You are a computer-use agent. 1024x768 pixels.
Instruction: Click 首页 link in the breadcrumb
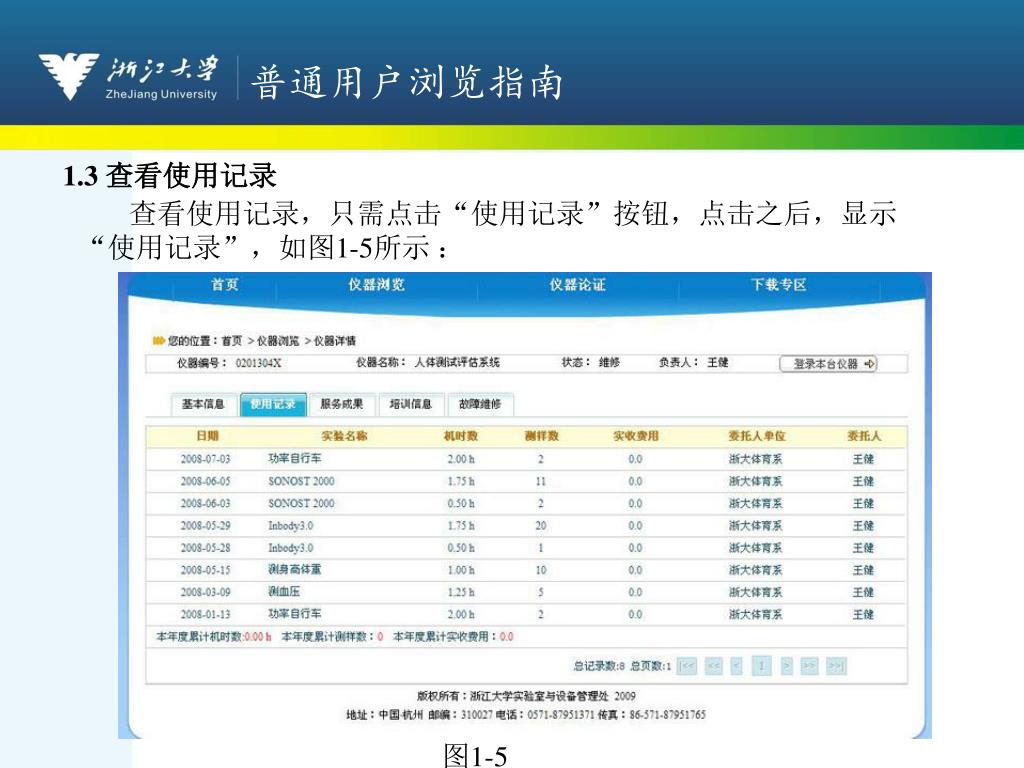coord(232,341)
